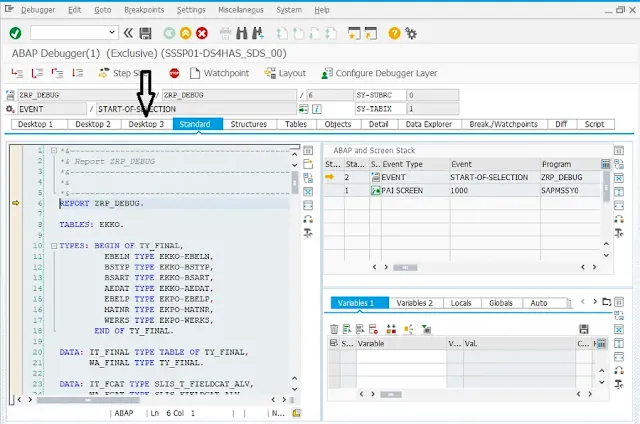Click the green Enter checkmark icon

pos(16,33)
